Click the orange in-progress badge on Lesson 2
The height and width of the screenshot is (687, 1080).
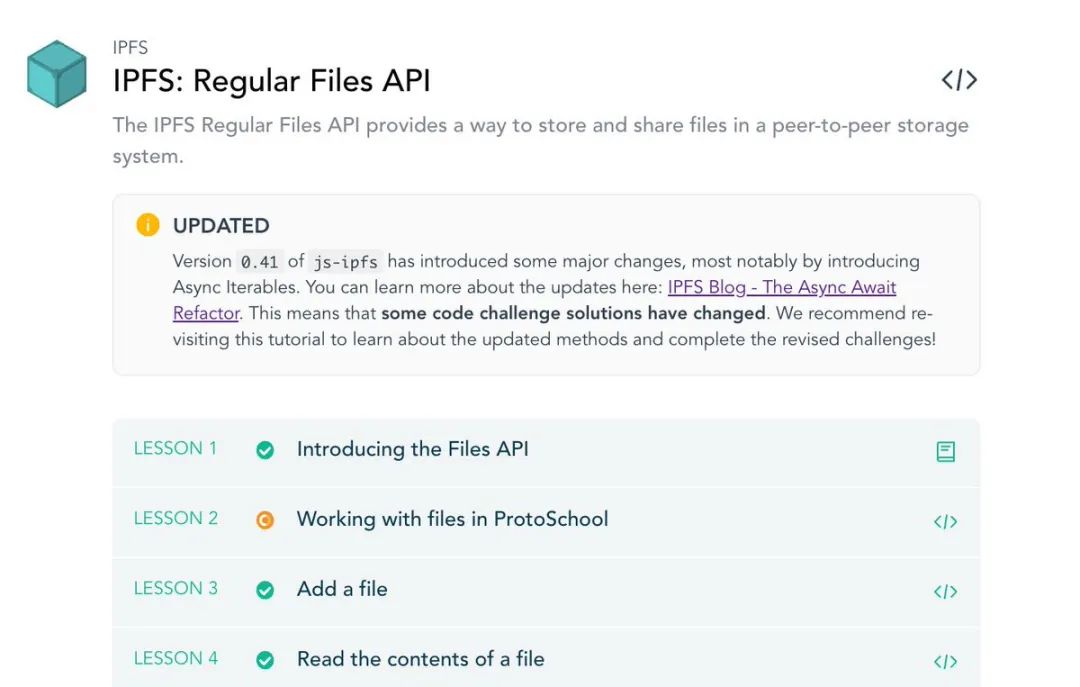click(x=265, y=520)
